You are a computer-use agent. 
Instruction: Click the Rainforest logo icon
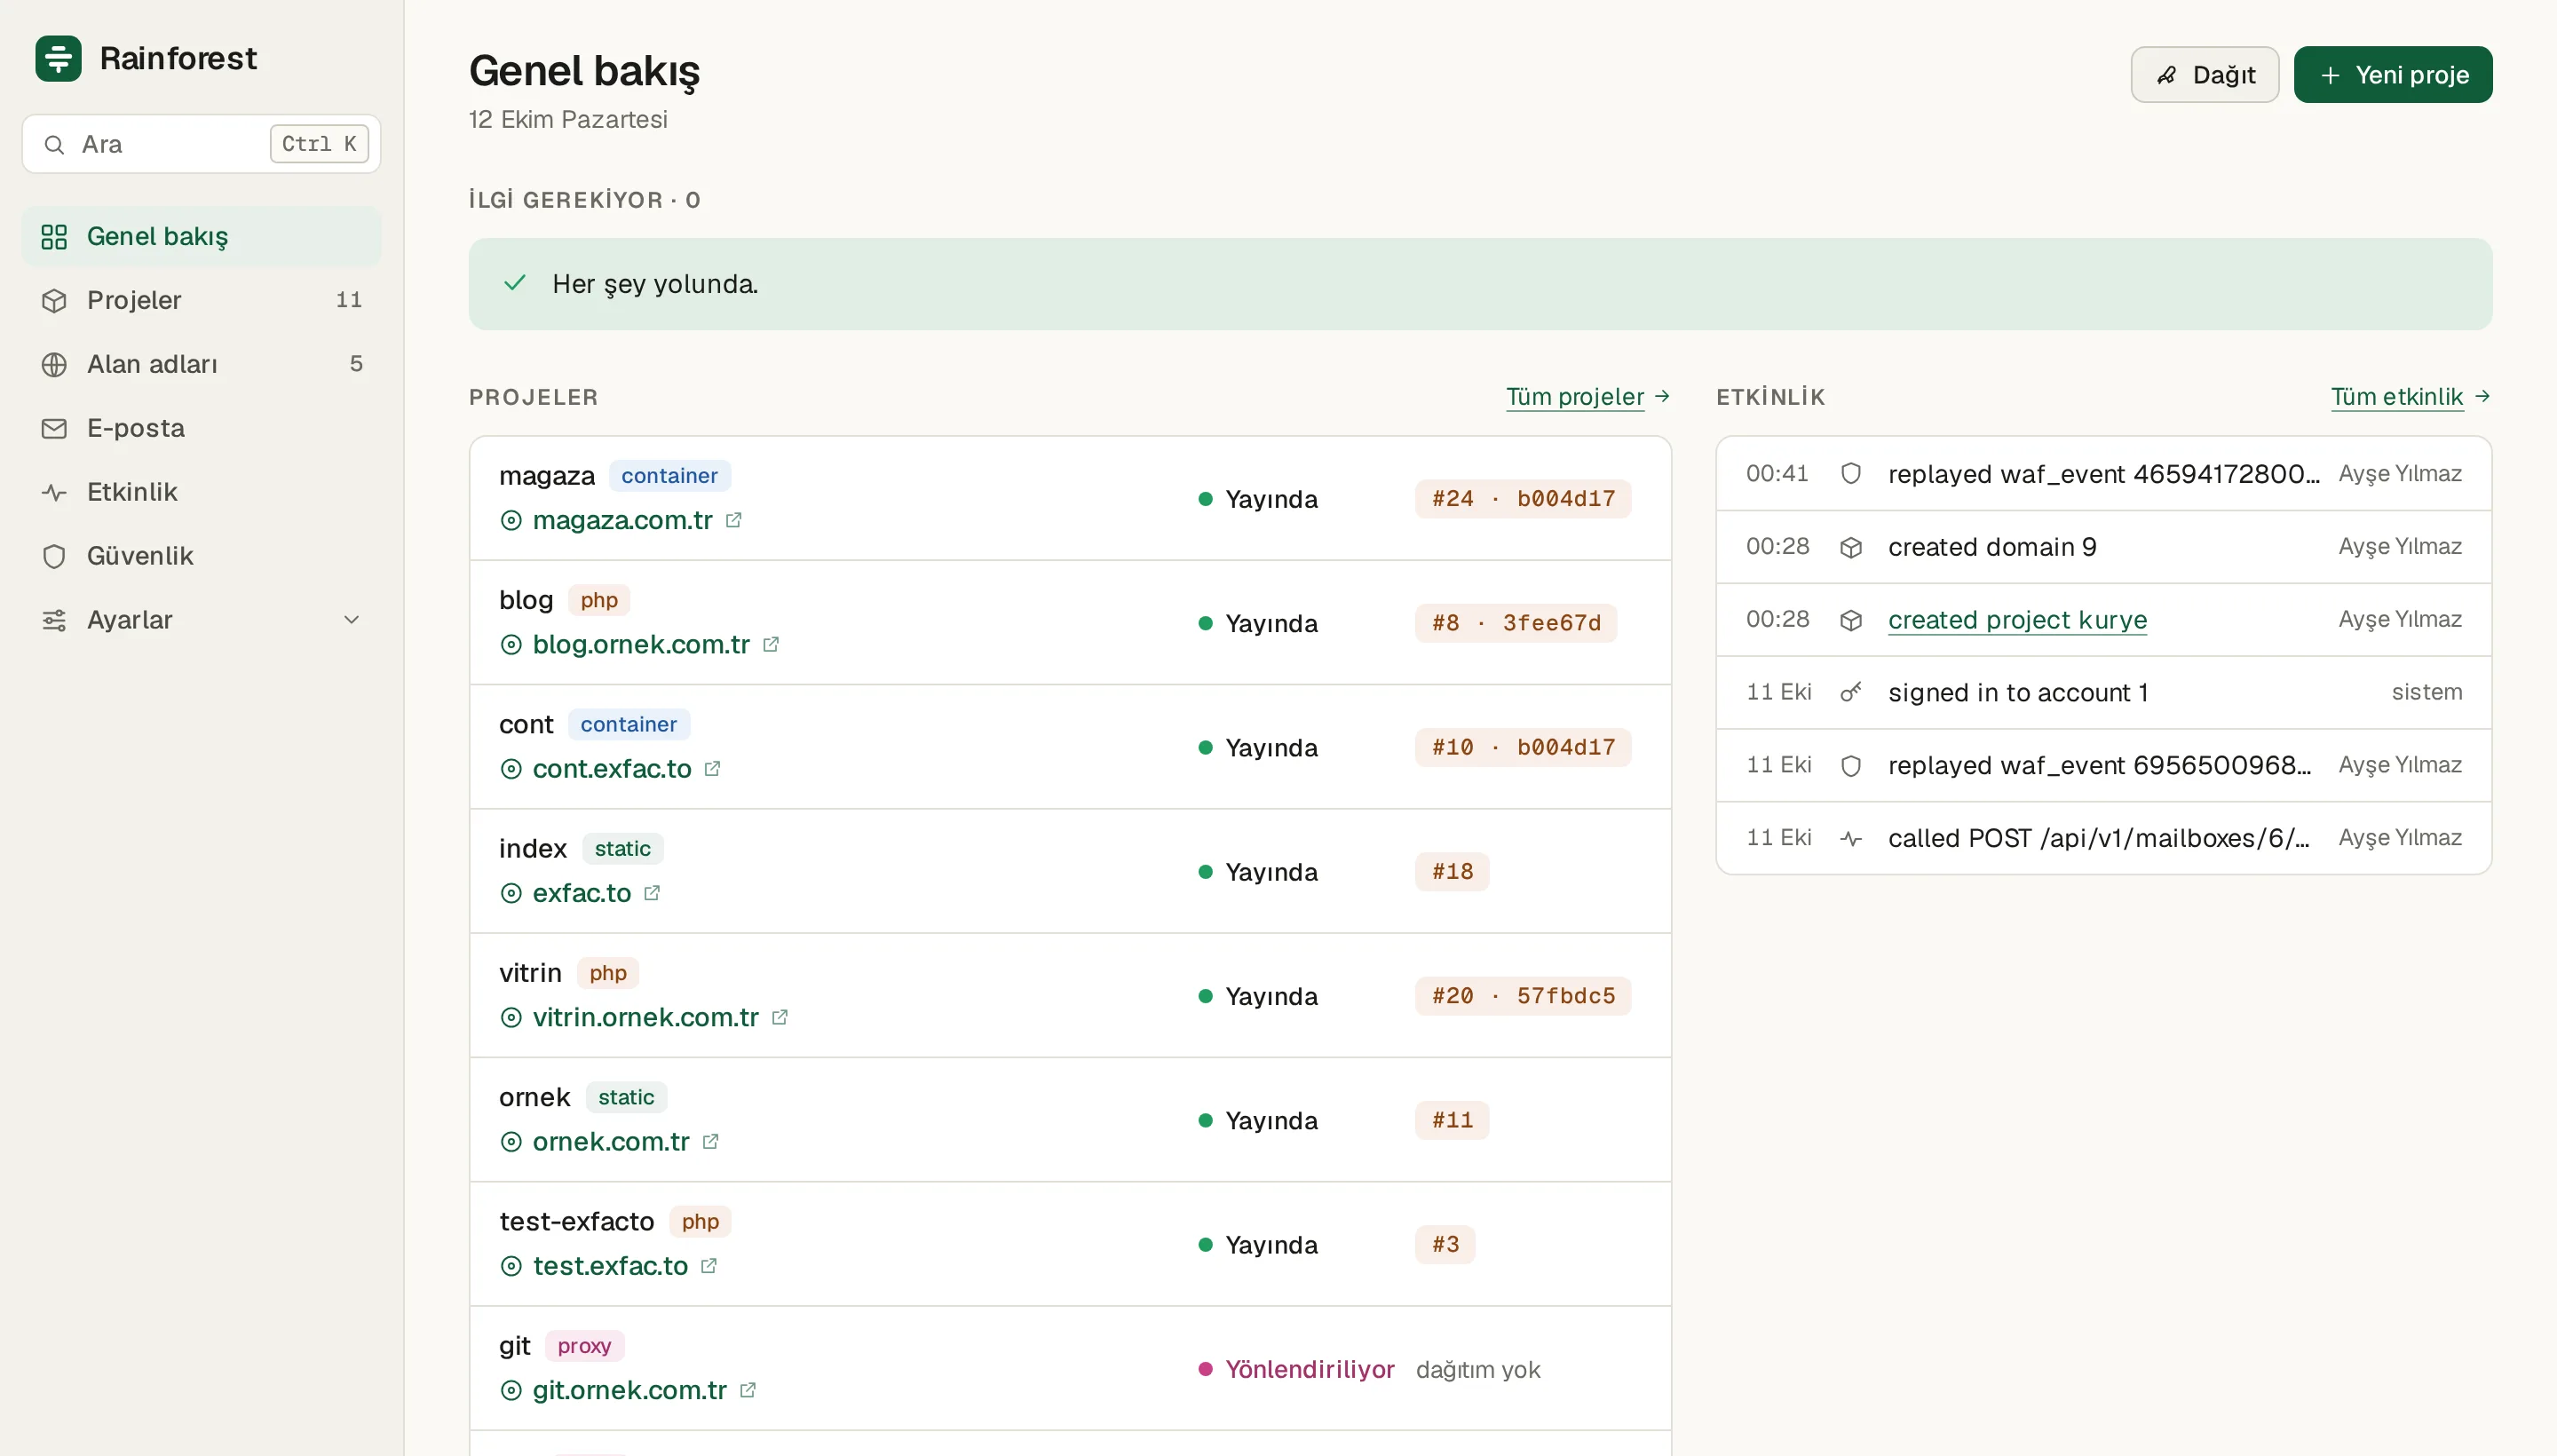coord(58,58)
